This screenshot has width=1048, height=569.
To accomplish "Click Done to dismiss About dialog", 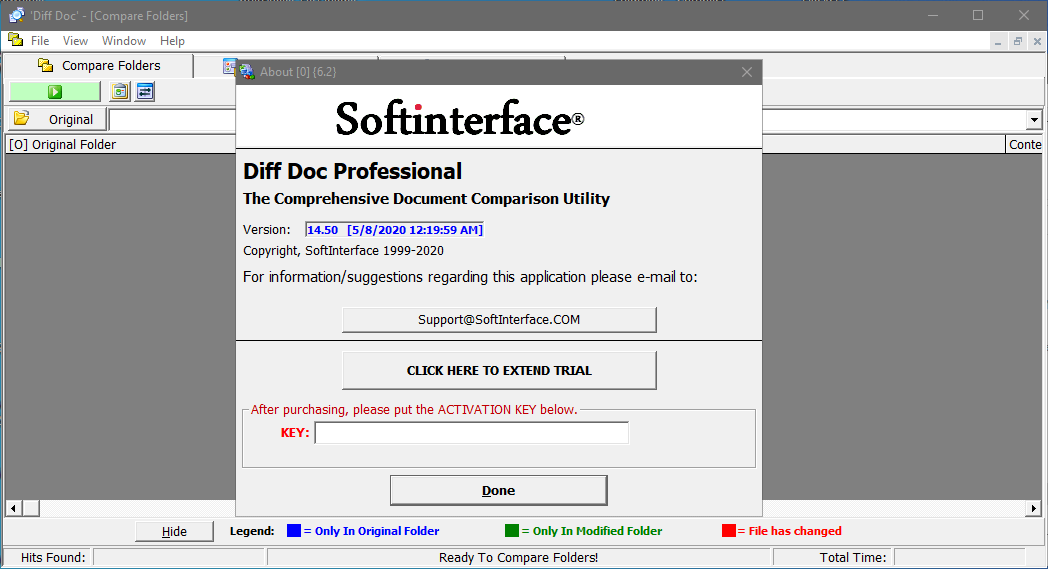I will tap(499, 490).
